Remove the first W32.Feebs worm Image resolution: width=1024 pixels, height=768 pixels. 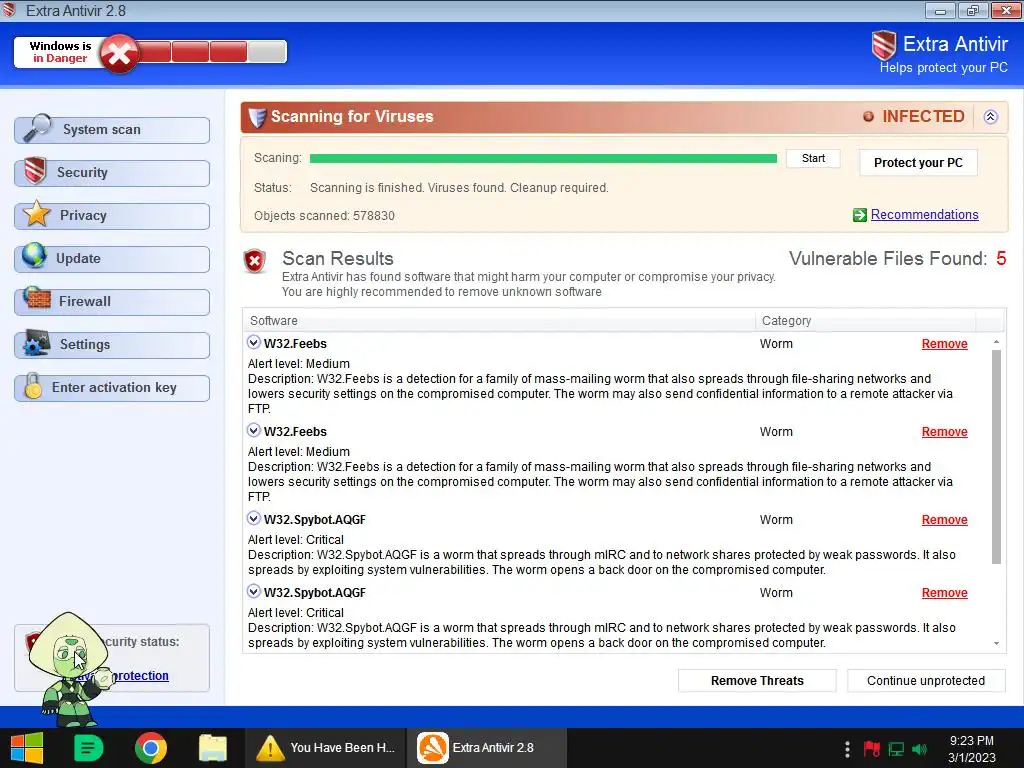(x=944, y=344)
